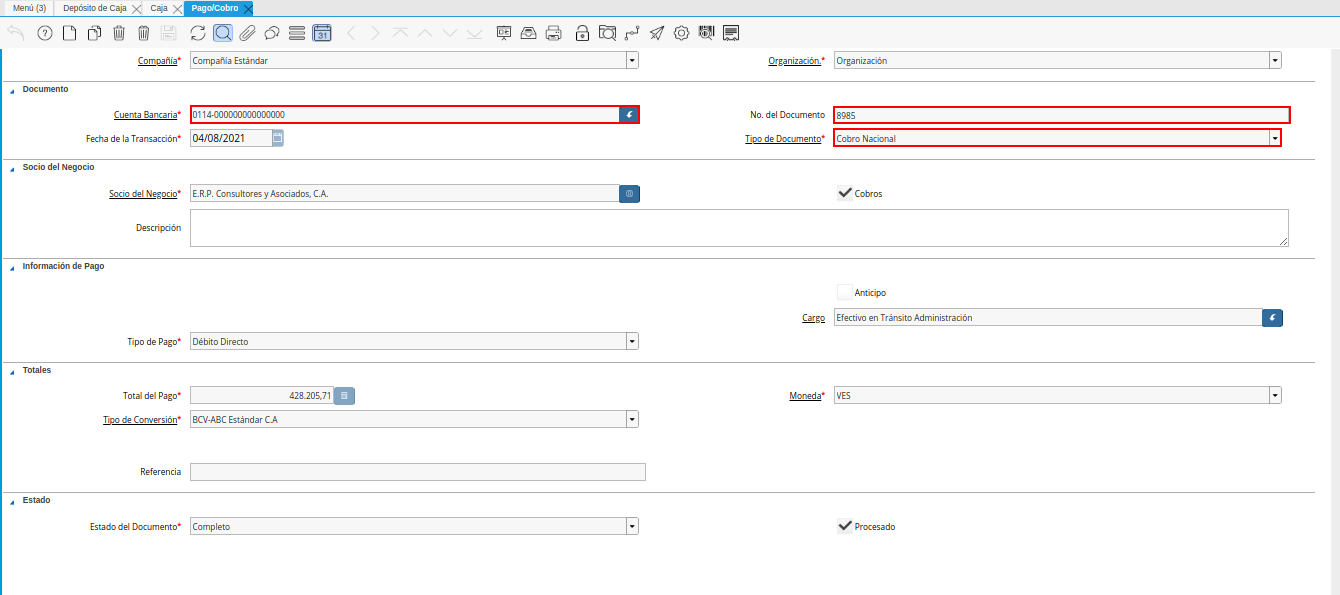This screenshot has height=595, width=1340.
Task: Select the Pago/Cobro tab
Action: coord(215,8)
